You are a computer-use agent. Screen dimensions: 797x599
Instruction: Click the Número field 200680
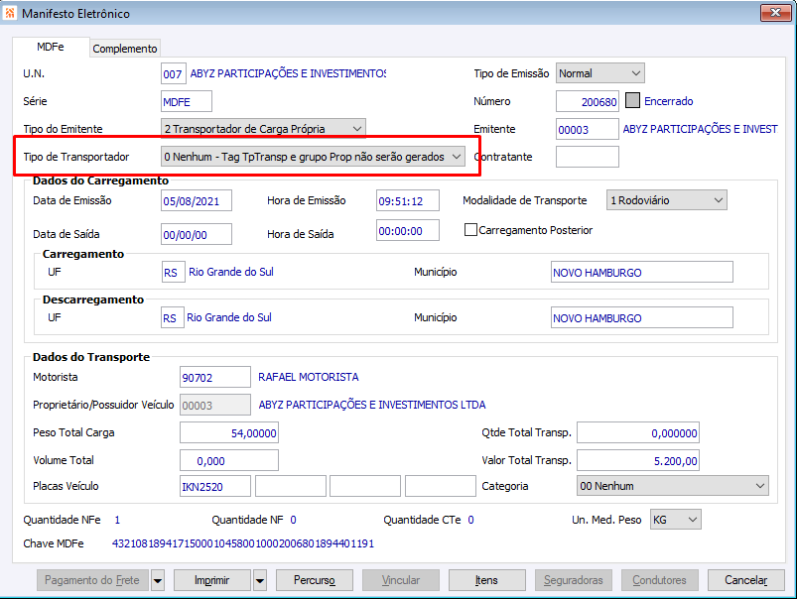pyautogui.click(x=587, y=101)
